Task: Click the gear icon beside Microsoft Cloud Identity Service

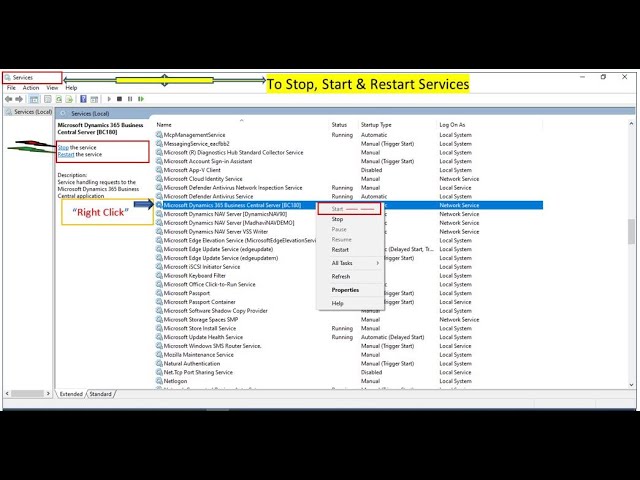Action: coord(159,179)
